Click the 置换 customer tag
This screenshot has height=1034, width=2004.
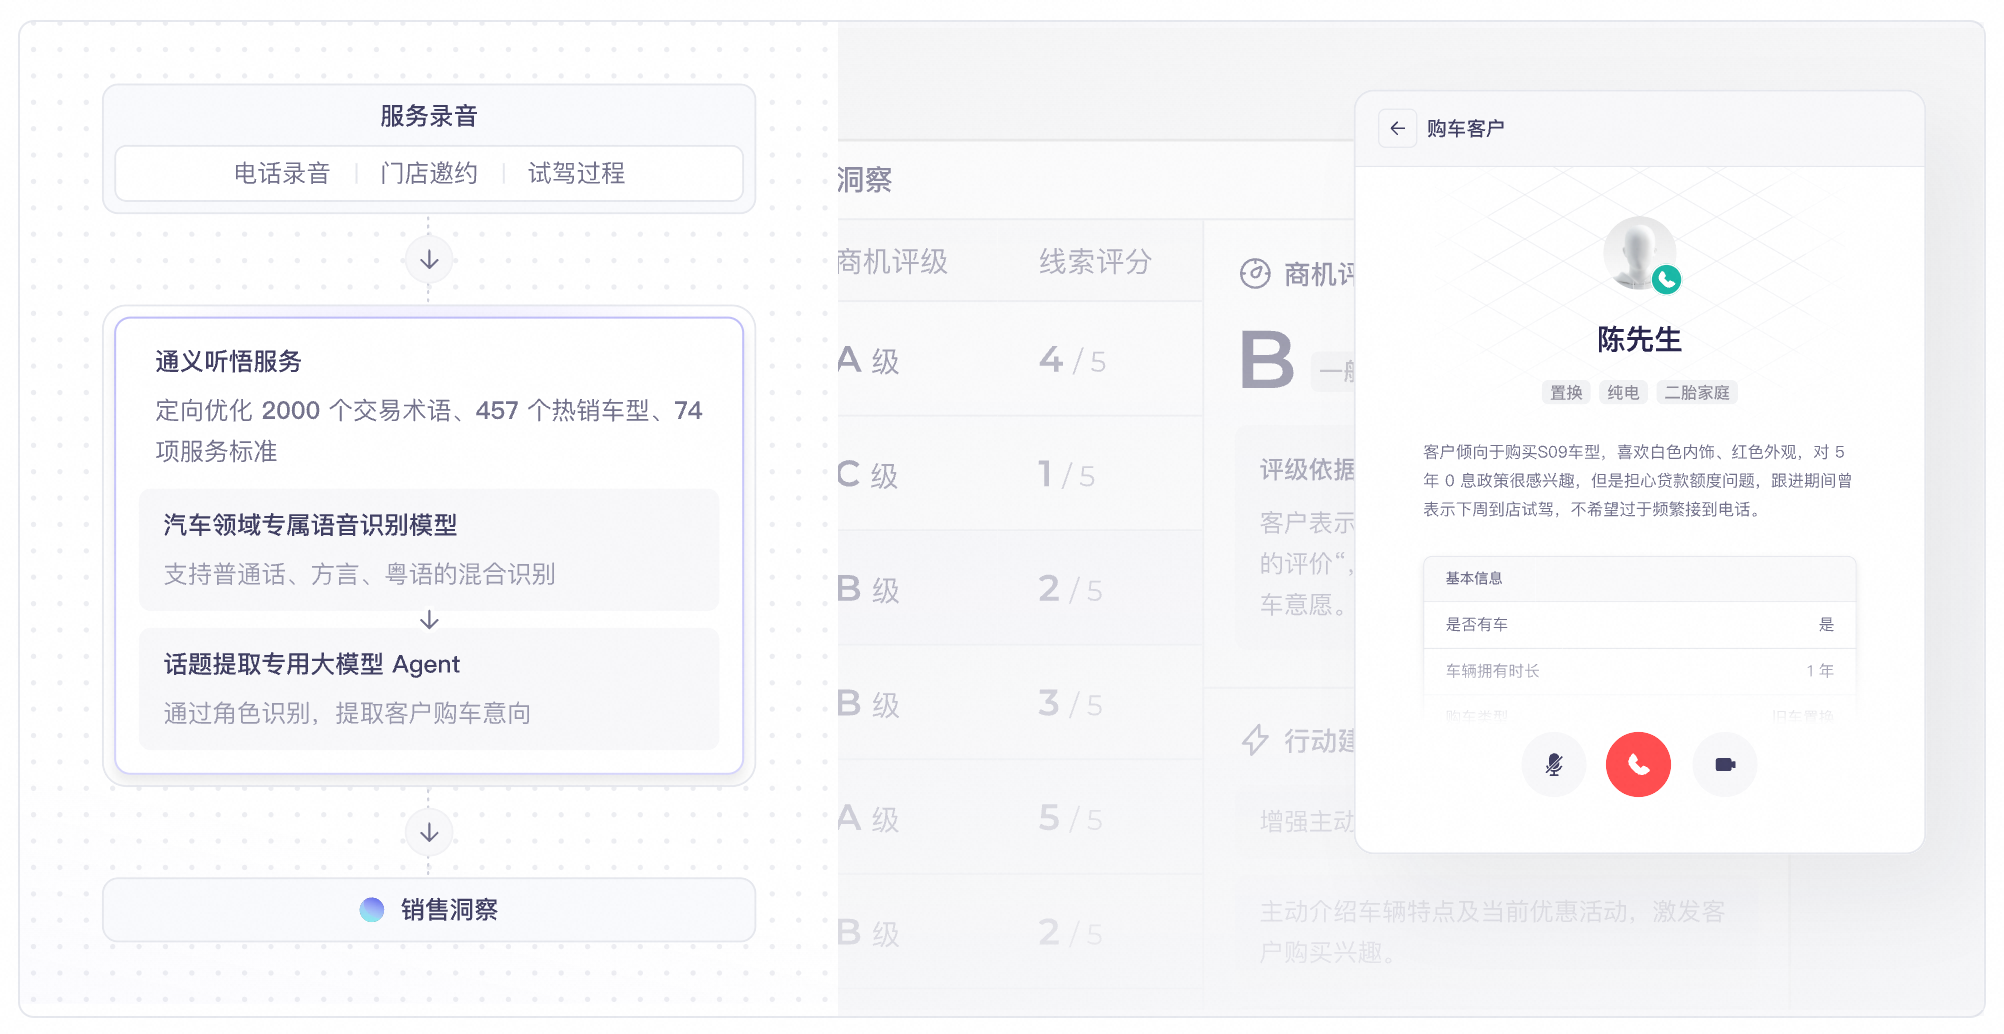(x=1566, y=392)
